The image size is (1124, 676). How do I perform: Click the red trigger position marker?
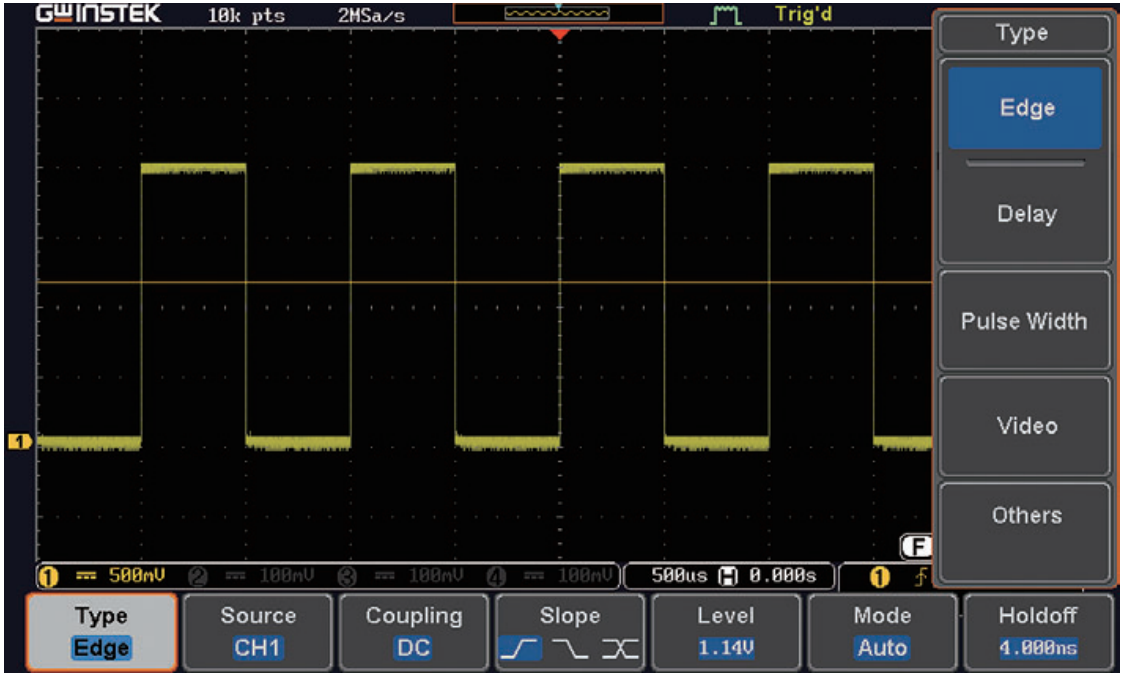click(560, 34)
